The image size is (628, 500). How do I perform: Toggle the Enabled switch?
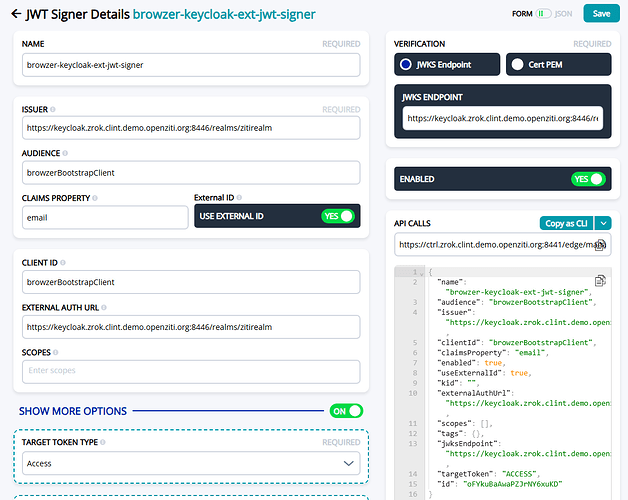(588, 179)
